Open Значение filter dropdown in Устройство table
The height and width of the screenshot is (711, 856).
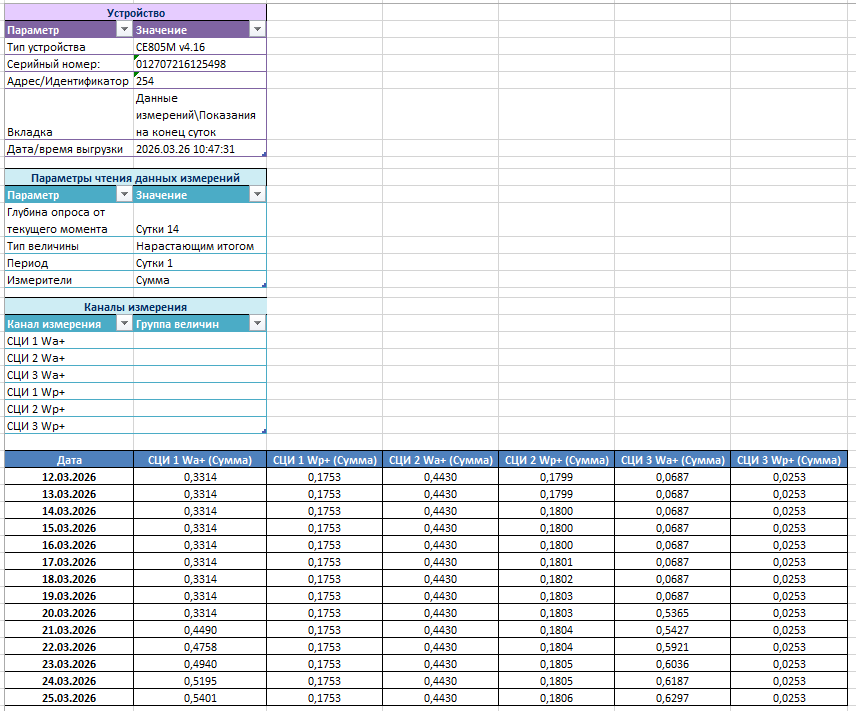pos(258,30)
